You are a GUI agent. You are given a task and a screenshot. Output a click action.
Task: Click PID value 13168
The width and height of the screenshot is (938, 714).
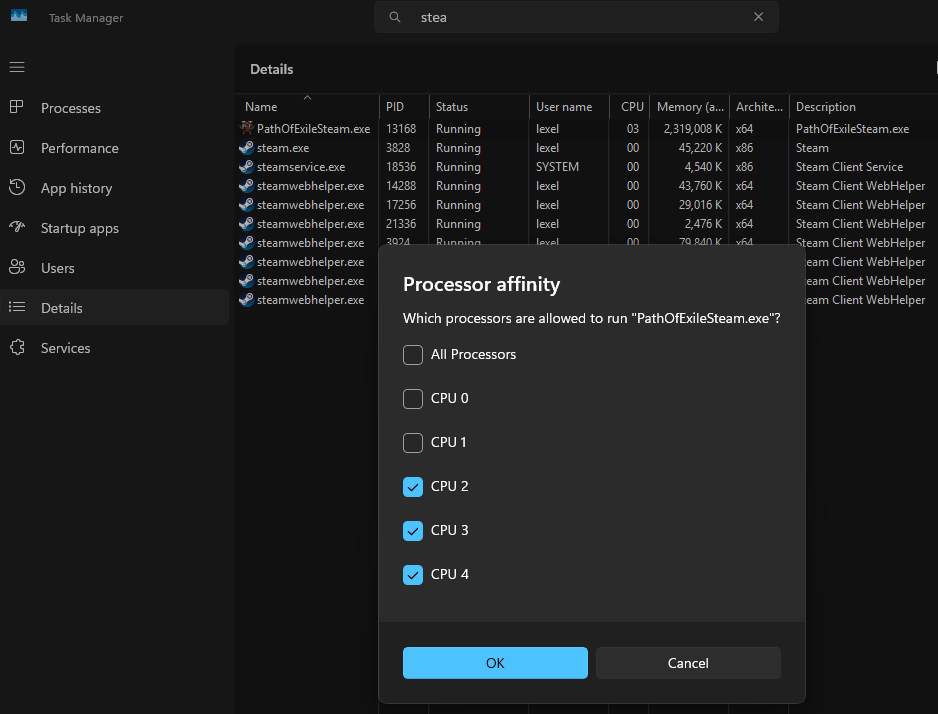pyautogui.click(x=401, y=129)
